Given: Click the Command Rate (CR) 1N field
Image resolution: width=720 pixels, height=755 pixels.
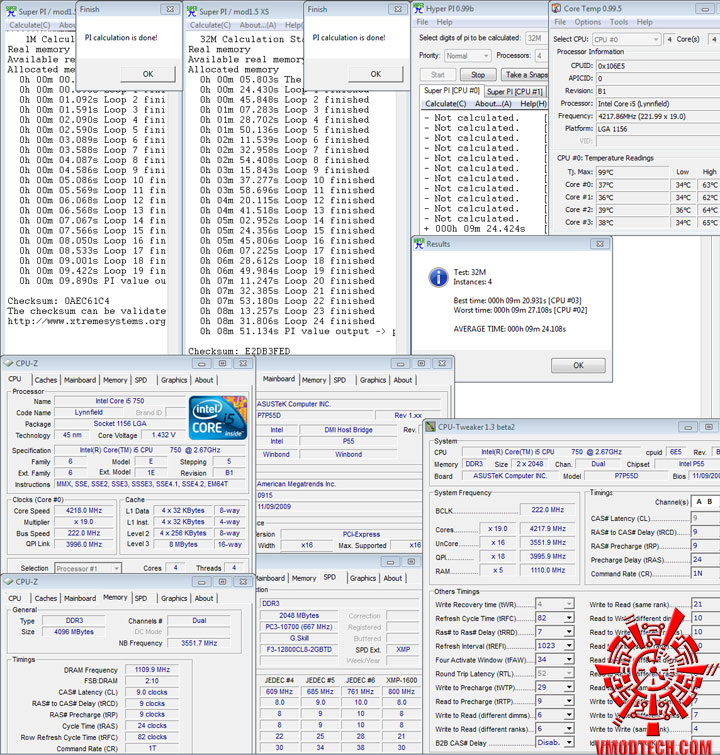Looking at the screenshot, I should point(705,573).
